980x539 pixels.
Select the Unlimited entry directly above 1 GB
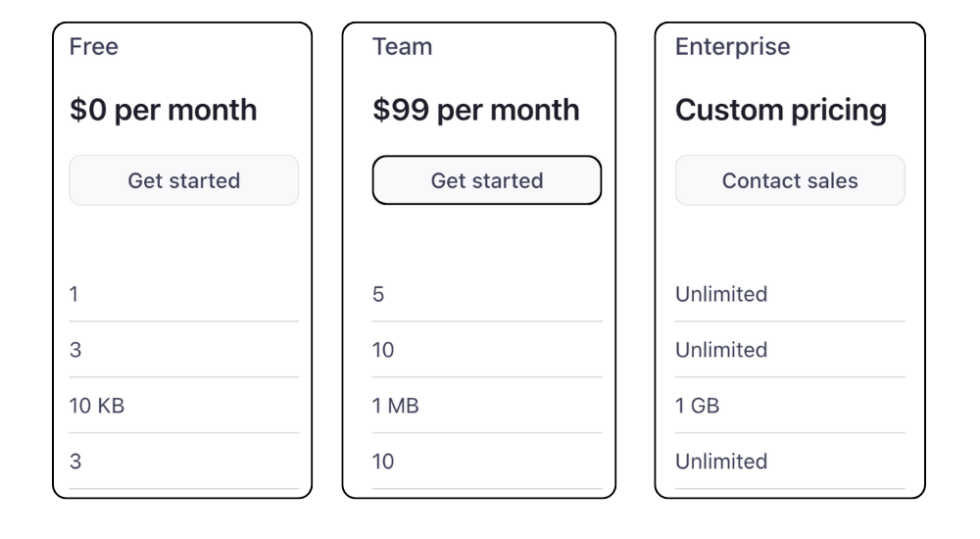721,351
